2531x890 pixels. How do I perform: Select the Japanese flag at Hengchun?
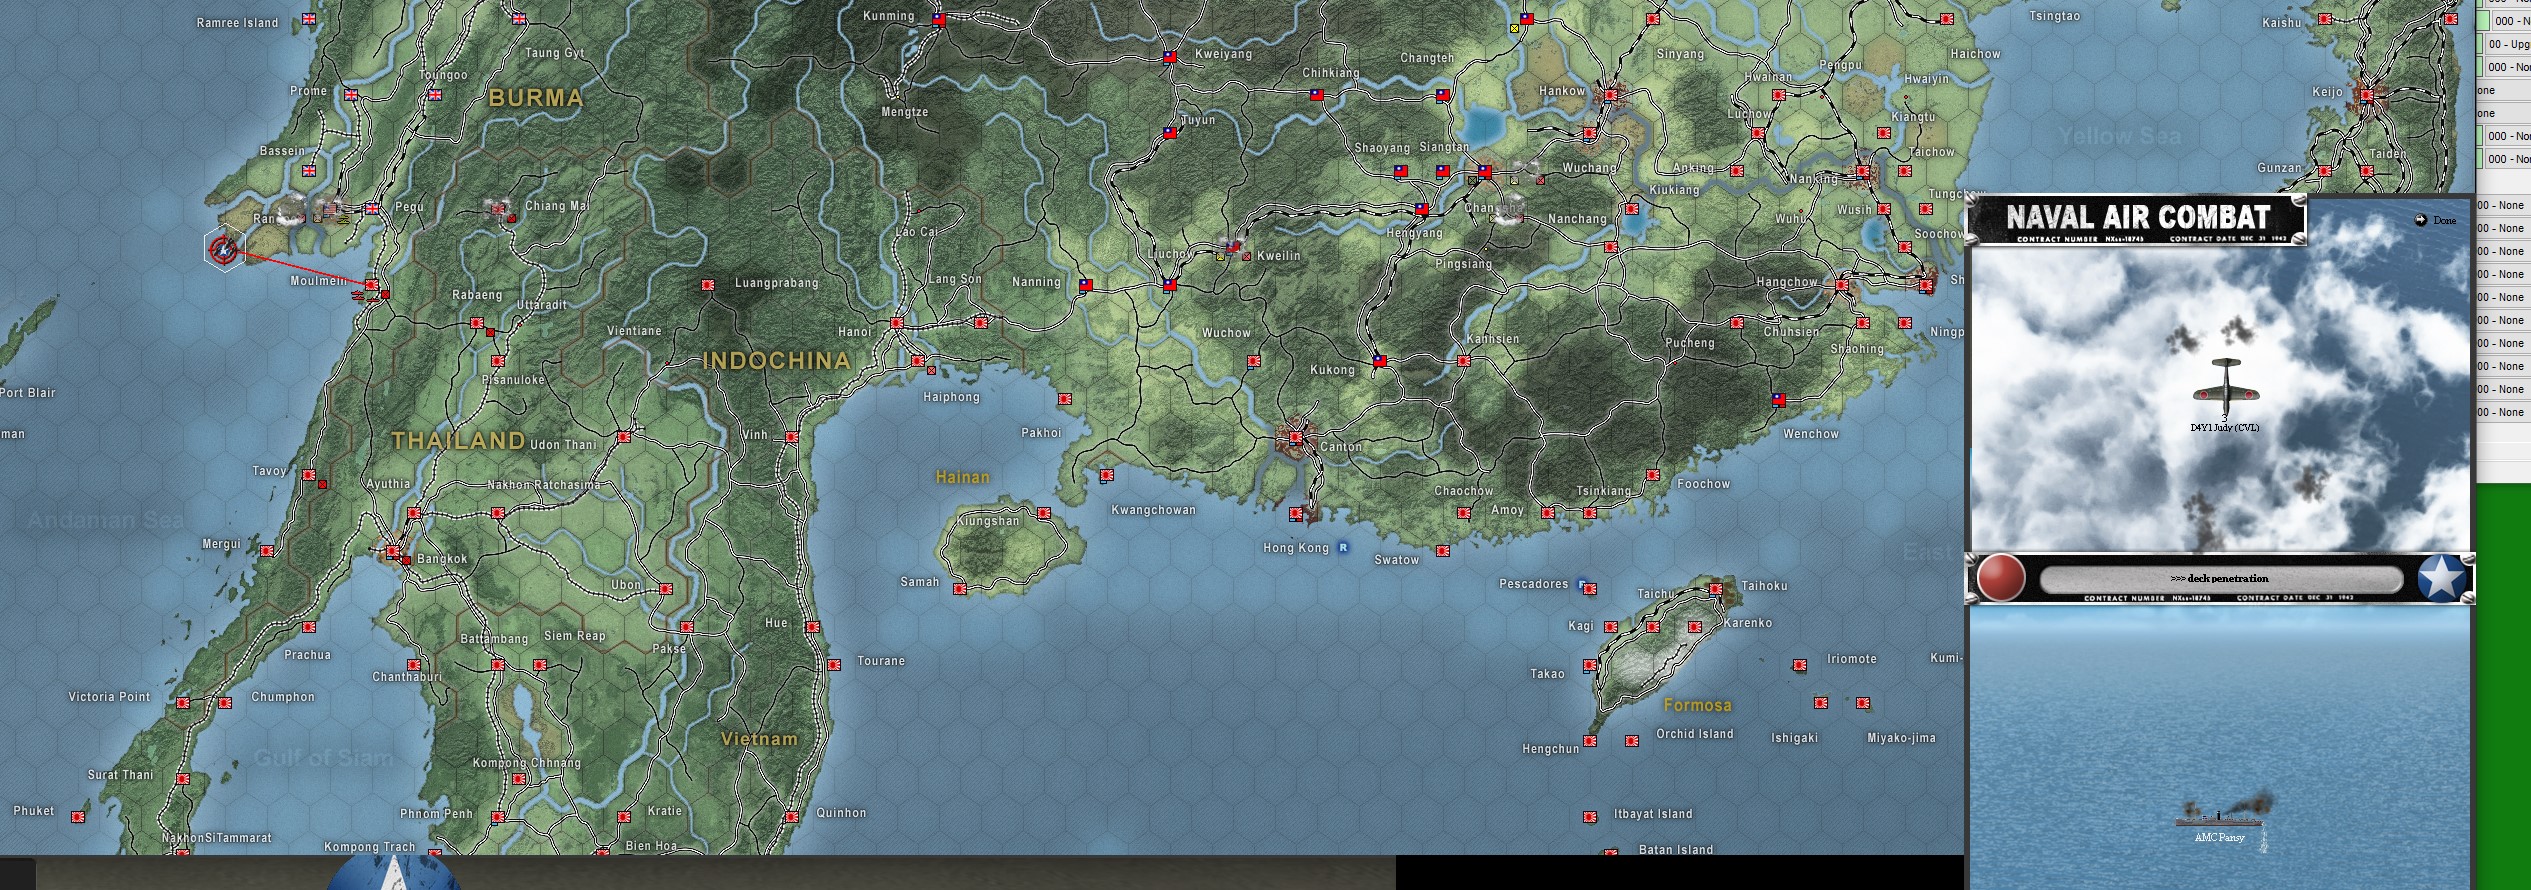1590,741
